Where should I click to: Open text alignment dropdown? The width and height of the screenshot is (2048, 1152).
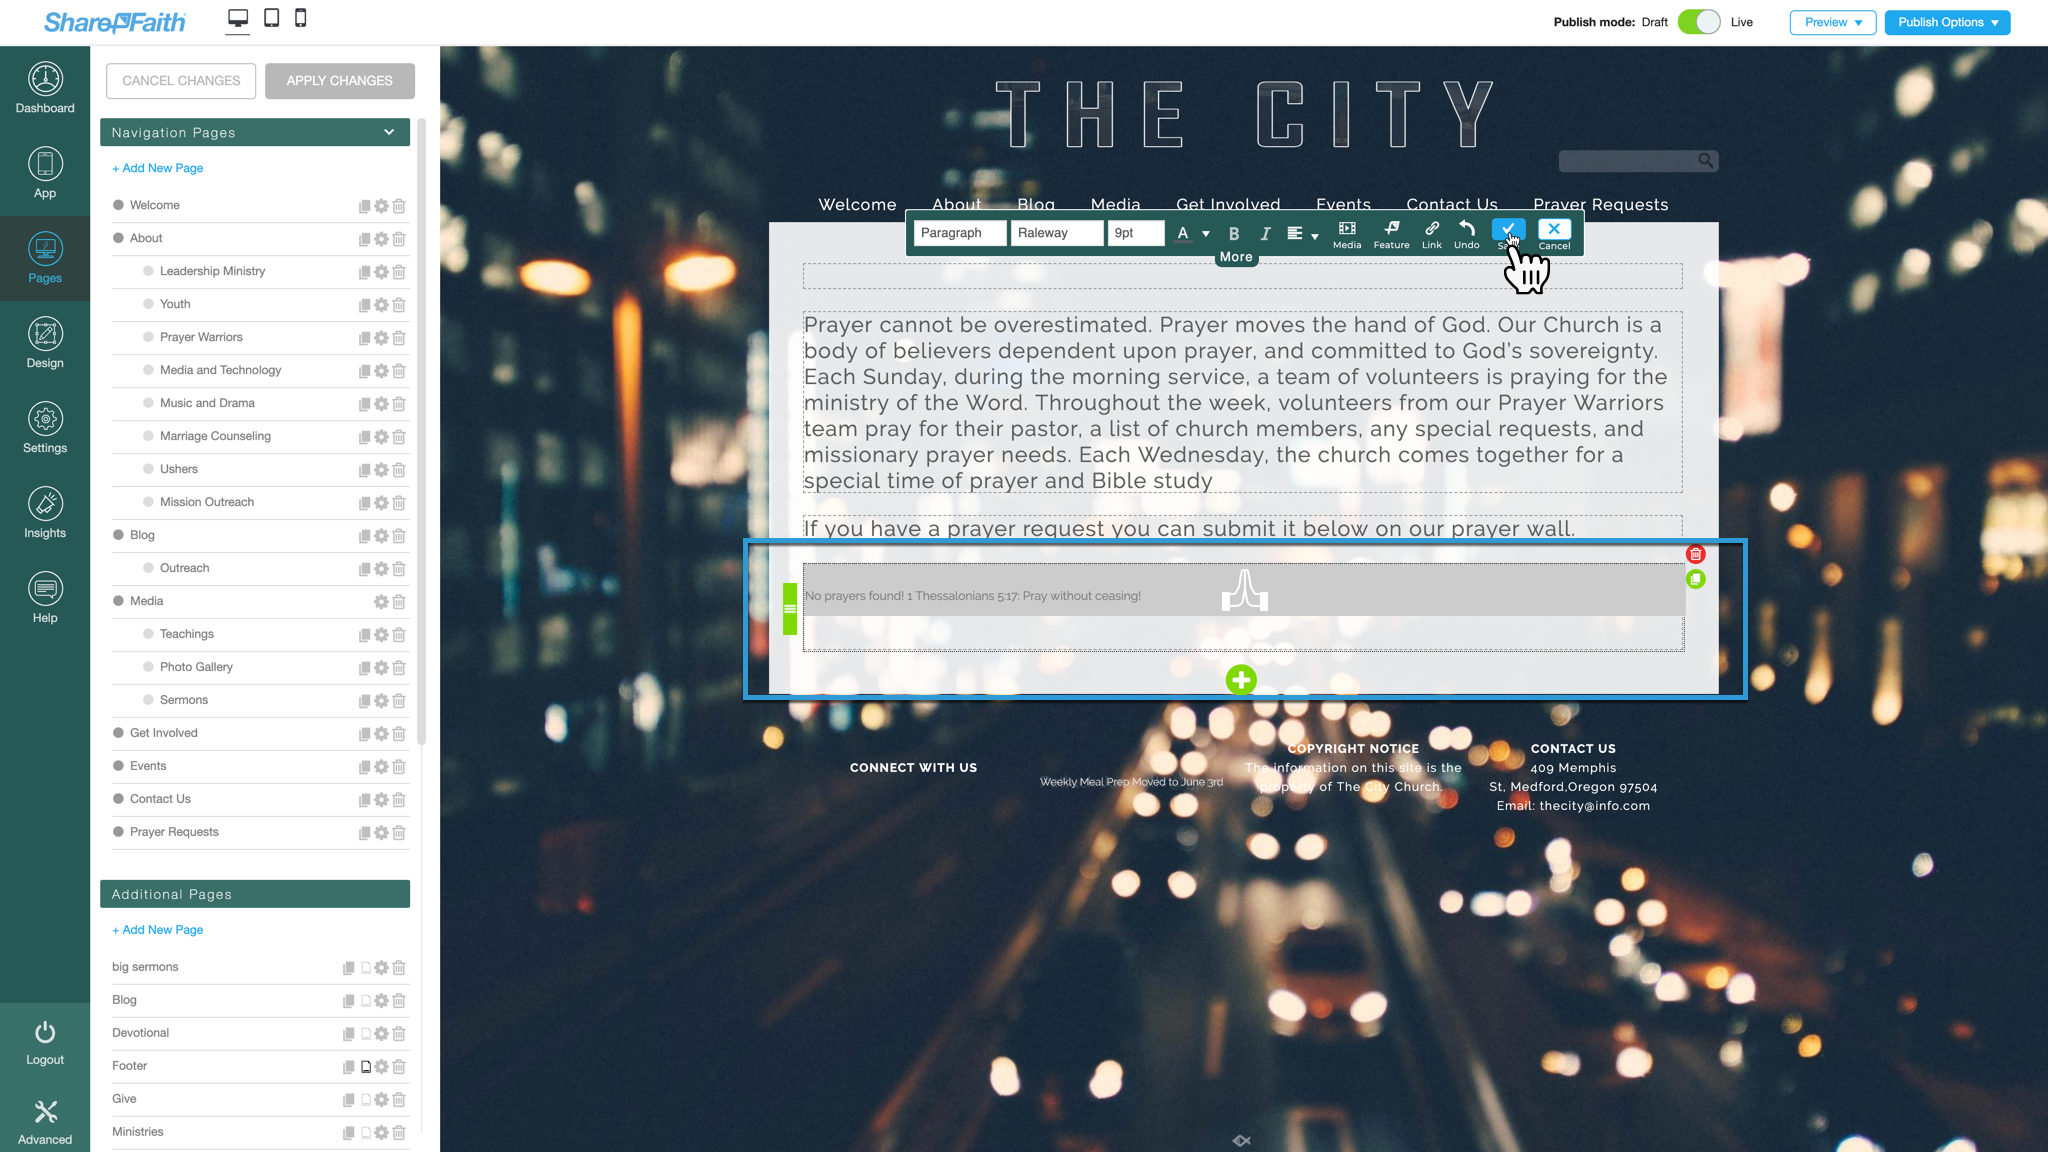pos(1302,234)
